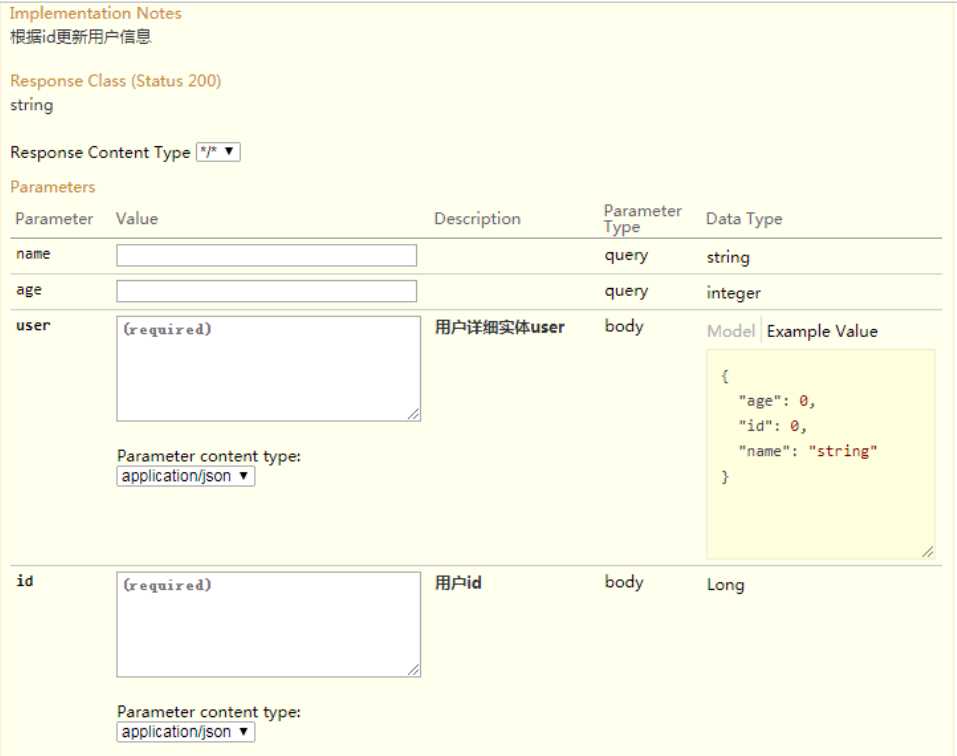Click the "name": "string" JSON line
The width and height of the screenshot is (957, 756).
tap(808, 451)
